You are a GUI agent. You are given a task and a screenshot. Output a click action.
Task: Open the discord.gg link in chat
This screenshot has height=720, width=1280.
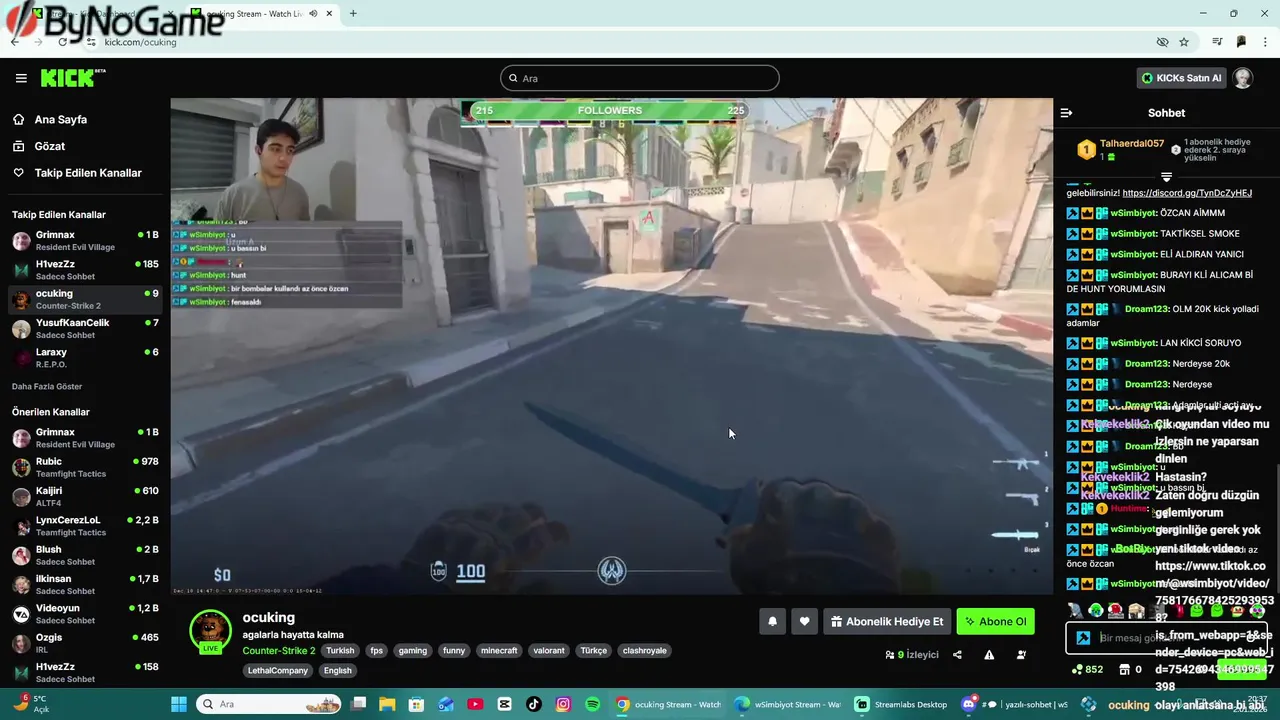[1187, 193]
